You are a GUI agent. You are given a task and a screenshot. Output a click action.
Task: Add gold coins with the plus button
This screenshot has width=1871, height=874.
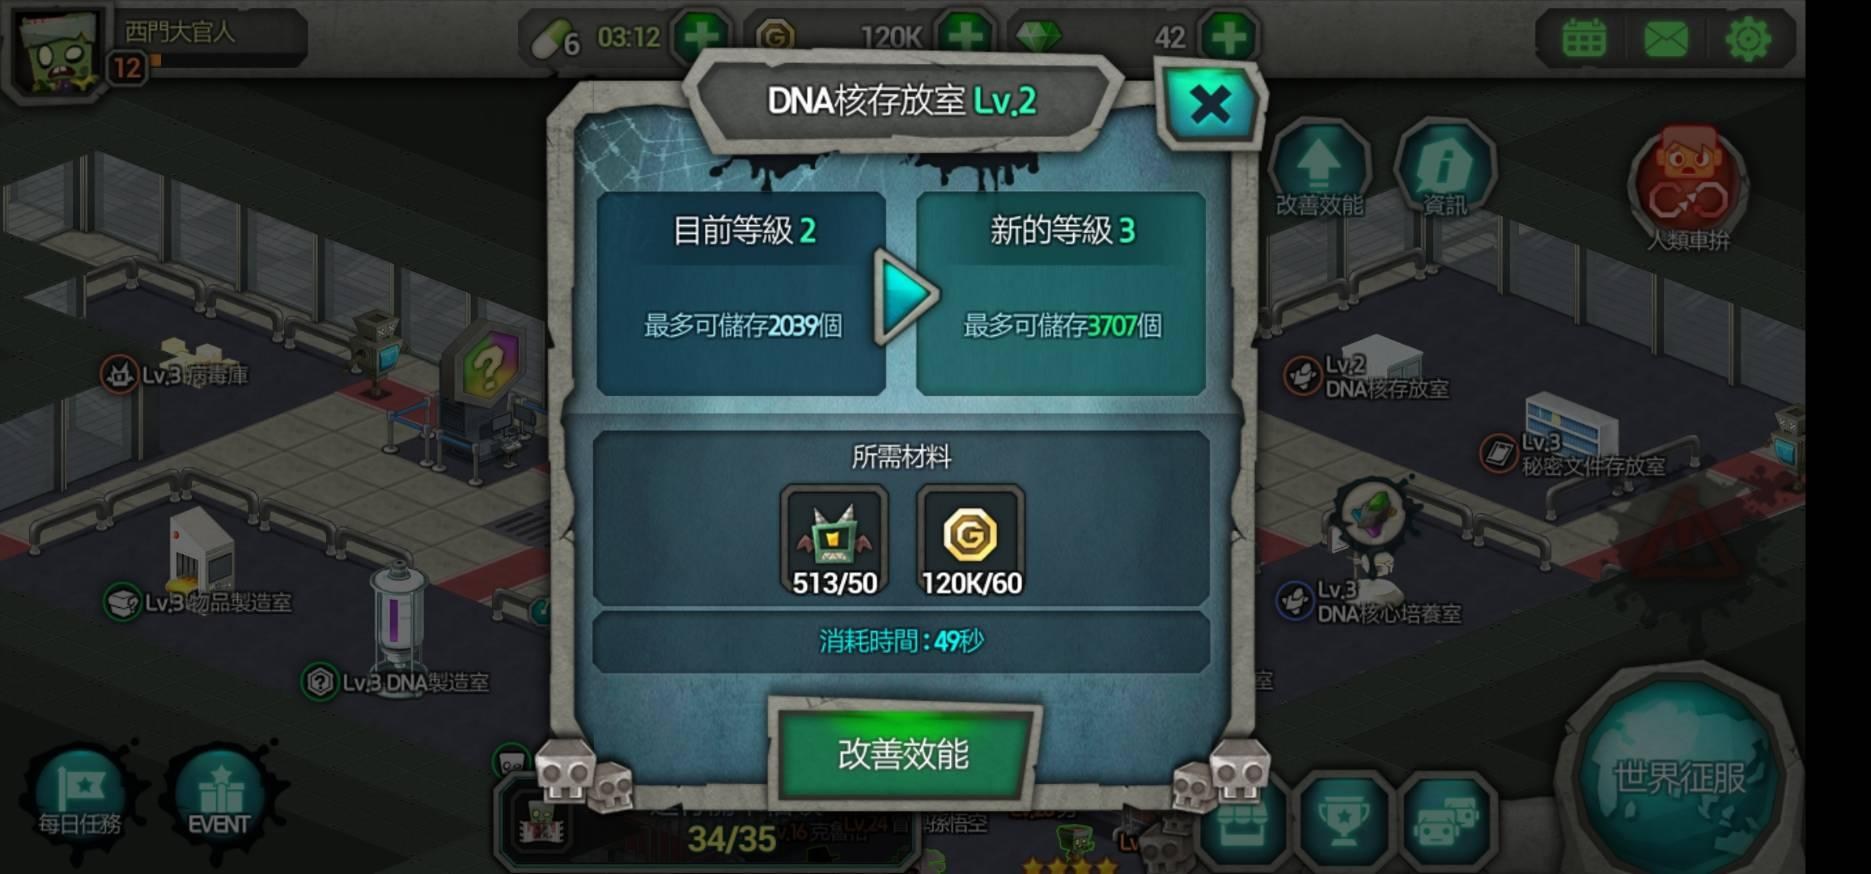pos(965,37)
